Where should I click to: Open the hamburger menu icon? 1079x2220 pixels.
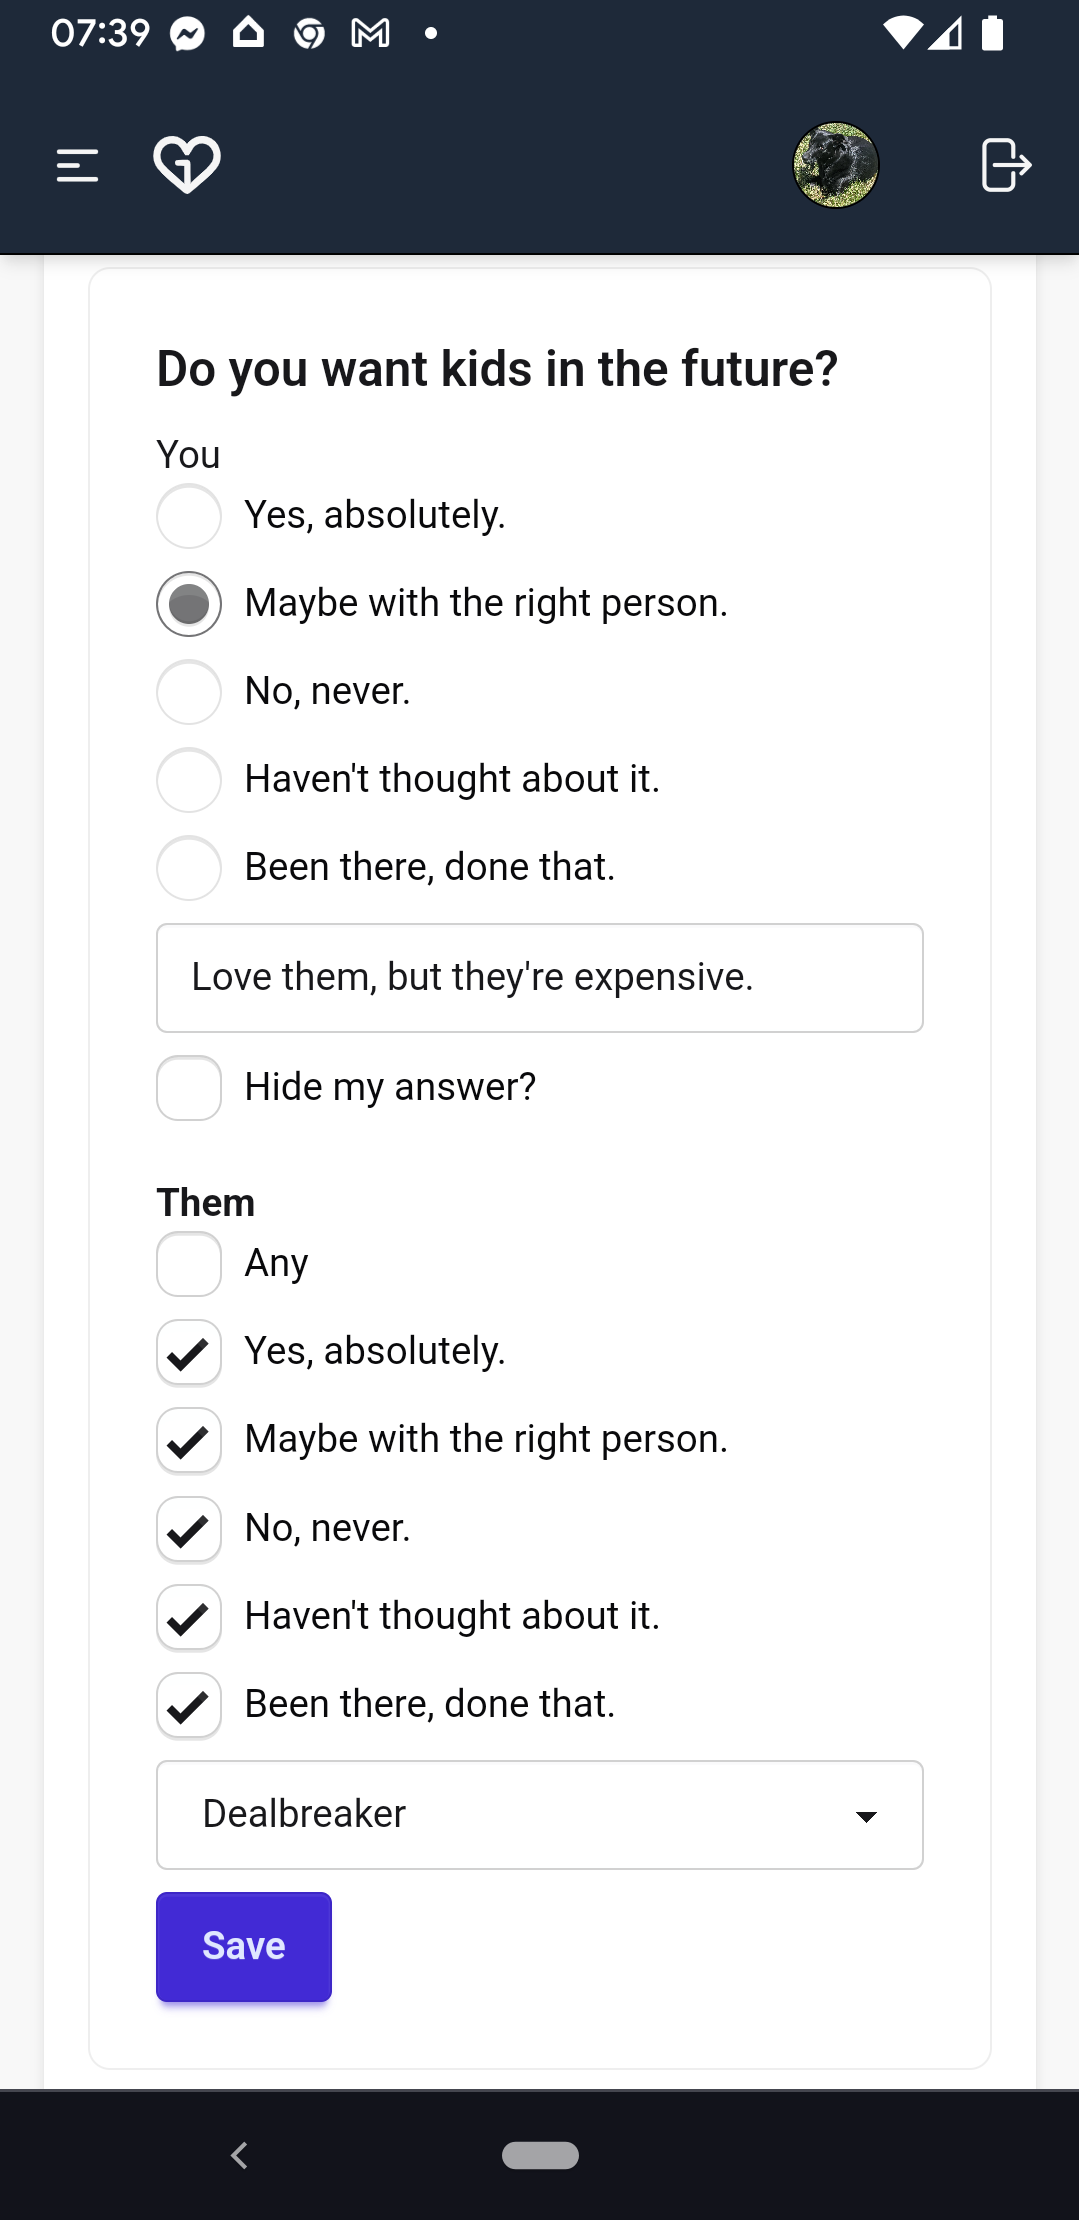coord(78,165)
